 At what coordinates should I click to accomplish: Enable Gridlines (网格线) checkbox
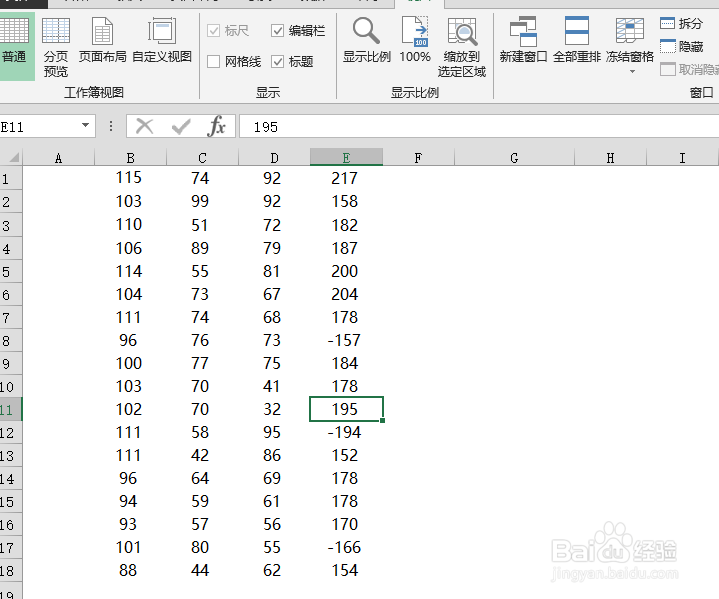(x=213, y=61)
